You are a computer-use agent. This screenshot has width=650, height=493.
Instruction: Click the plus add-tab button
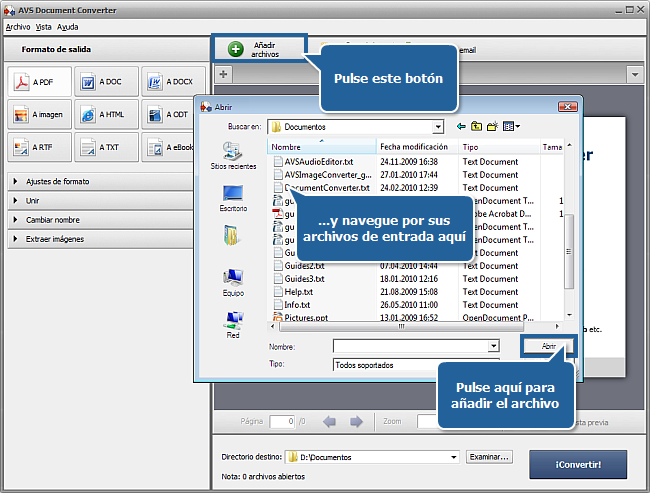[223, 74]
